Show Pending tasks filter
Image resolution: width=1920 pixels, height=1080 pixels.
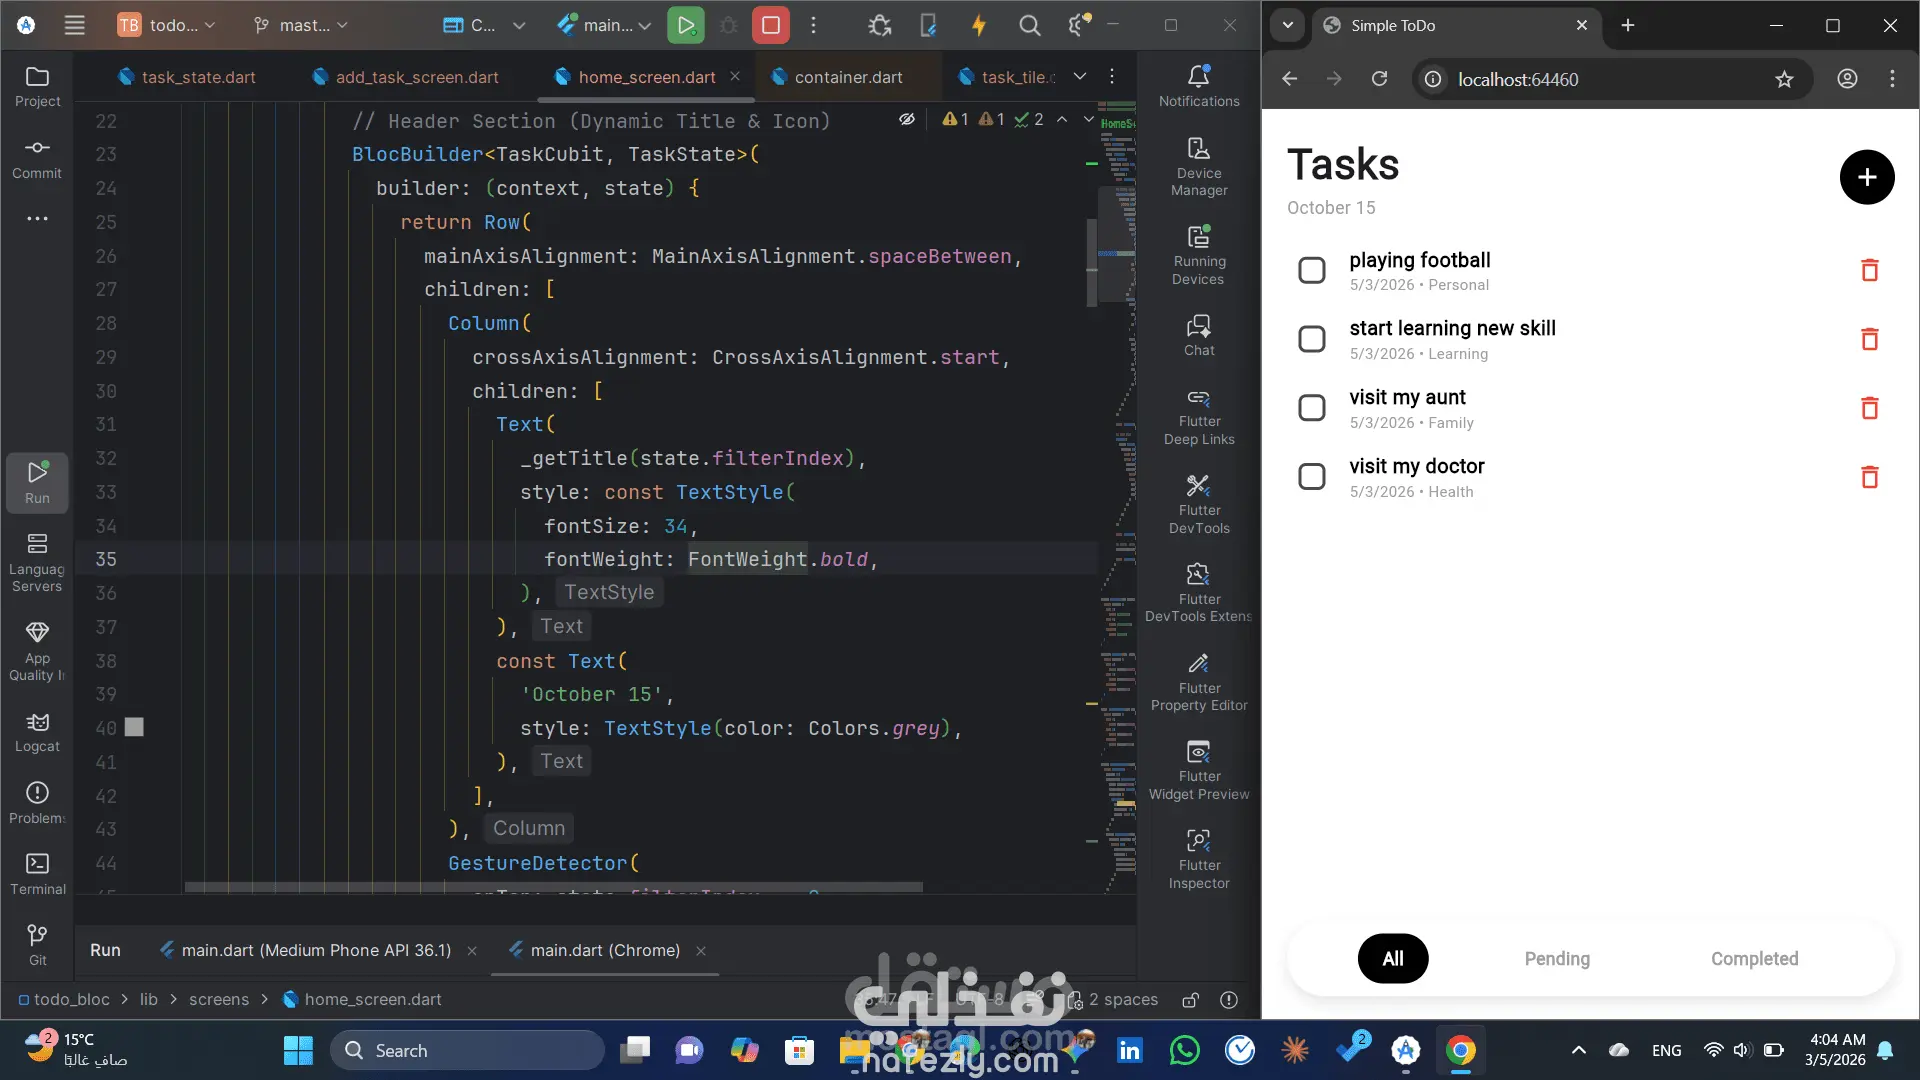[1556, 959]
